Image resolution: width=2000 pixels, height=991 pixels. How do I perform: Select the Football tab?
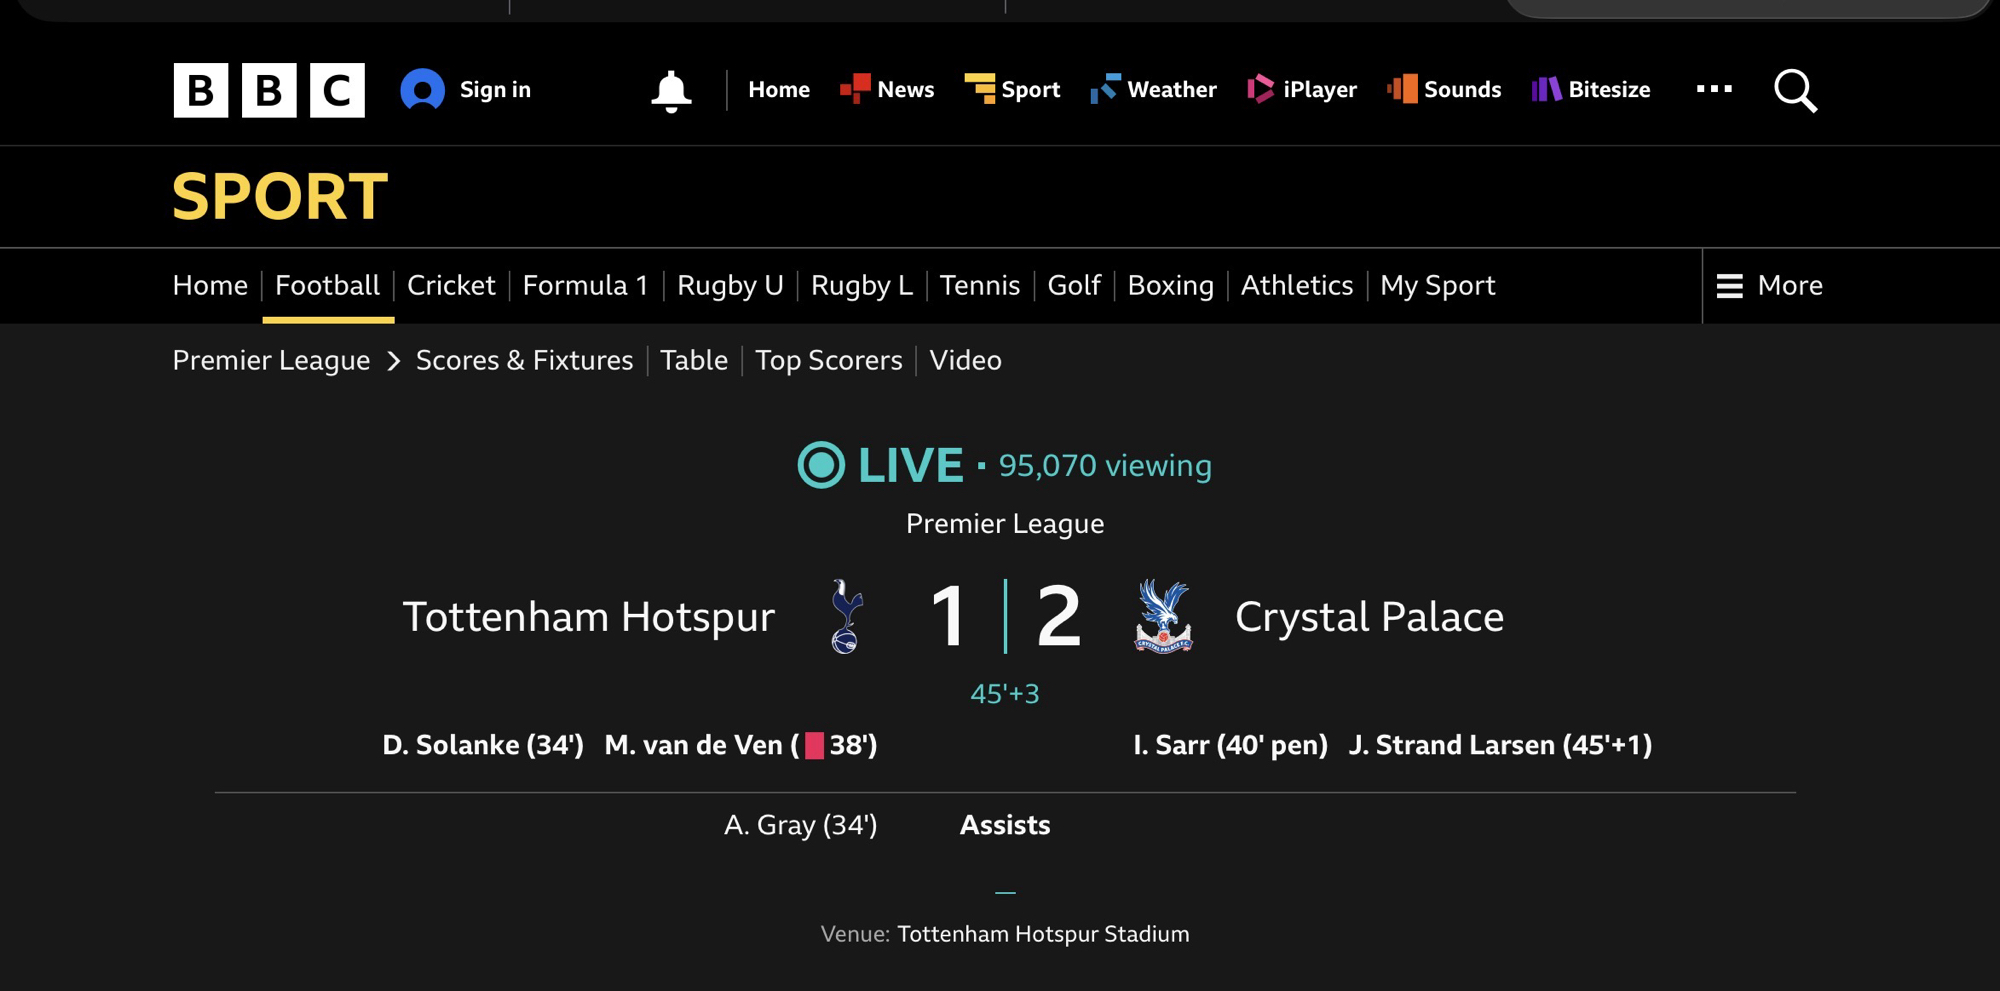[x=327, y=286]
